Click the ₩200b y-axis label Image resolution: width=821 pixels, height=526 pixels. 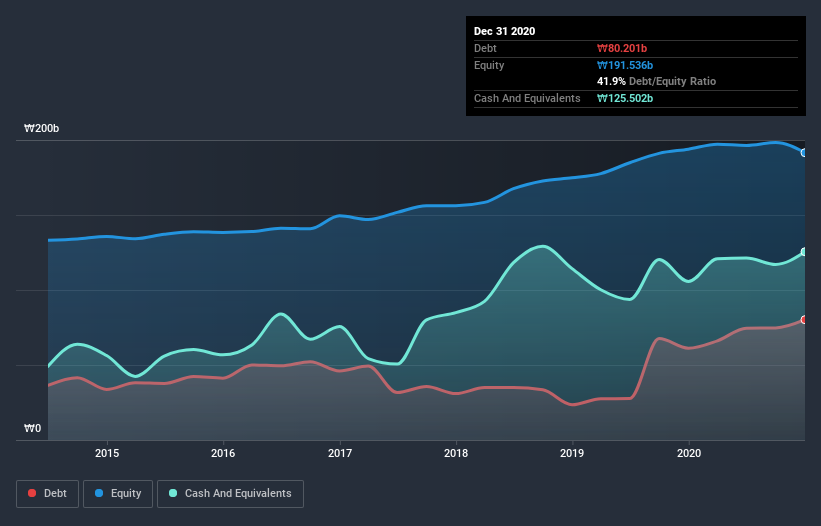coord(41,128)
